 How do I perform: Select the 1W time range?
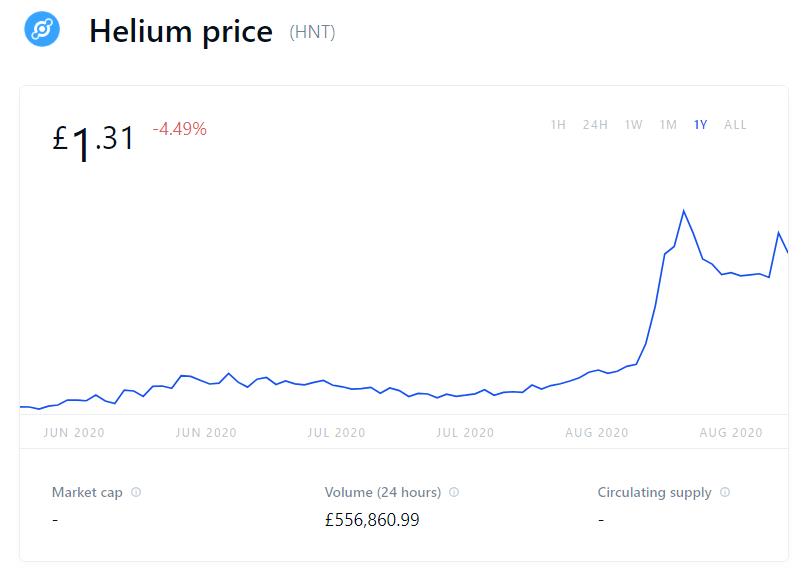[x=633, y=125]
